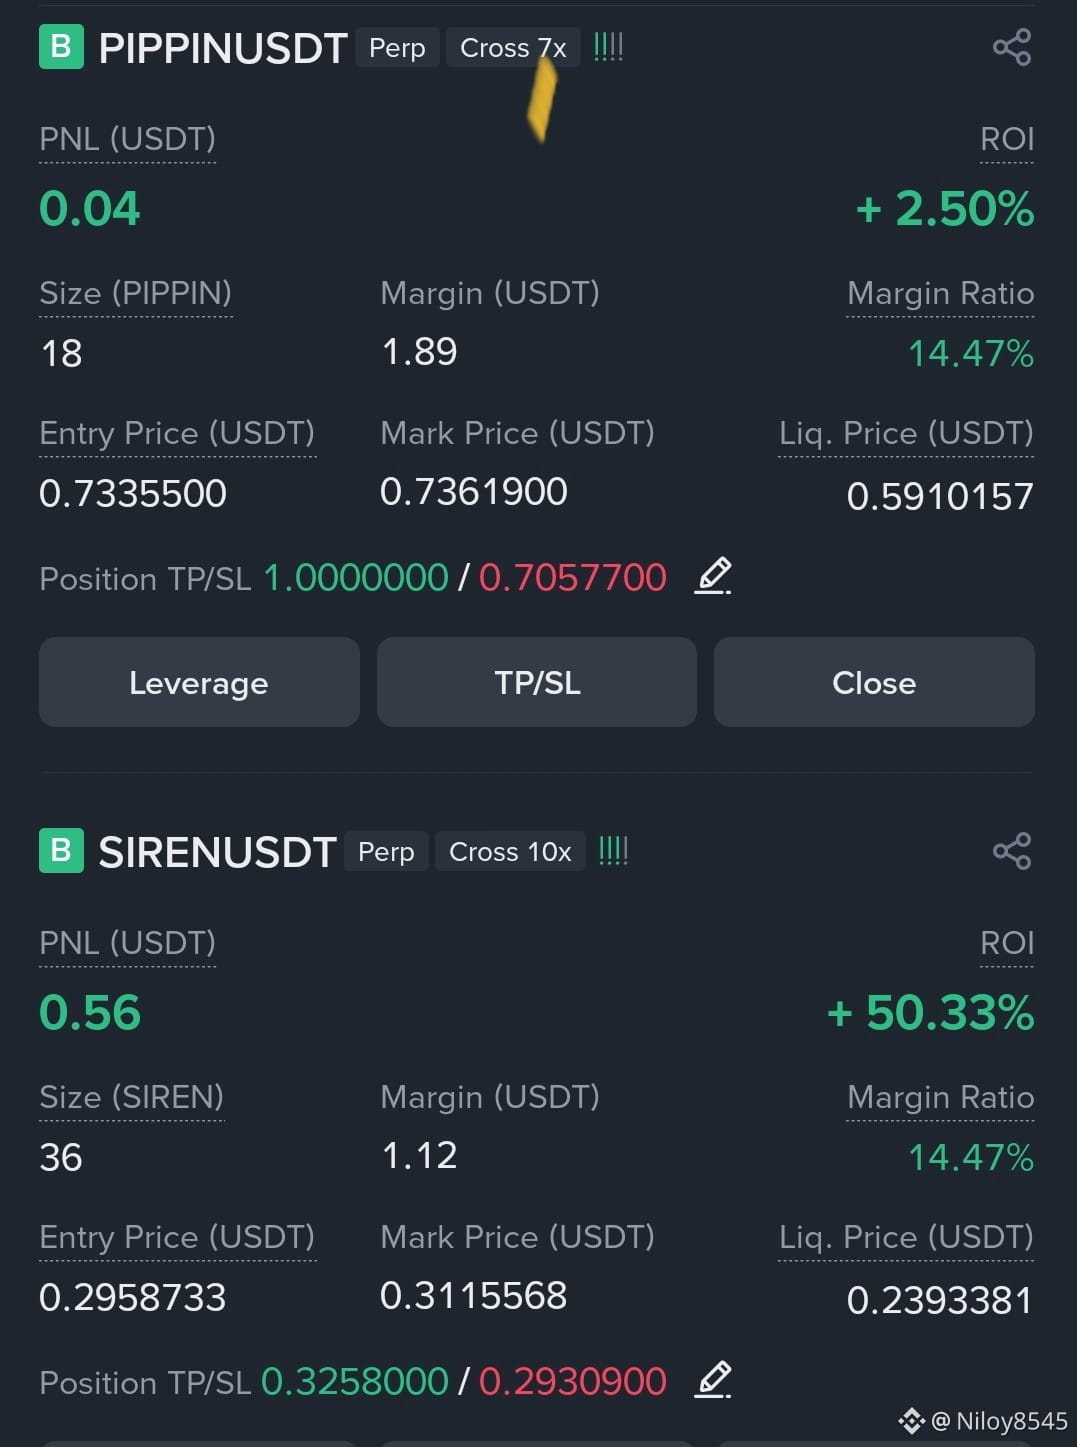Tap the Margin Ratio label for SIRENUSDT
The width and height of the screenshot is (1077, 1447).
tap(940, 1097)
